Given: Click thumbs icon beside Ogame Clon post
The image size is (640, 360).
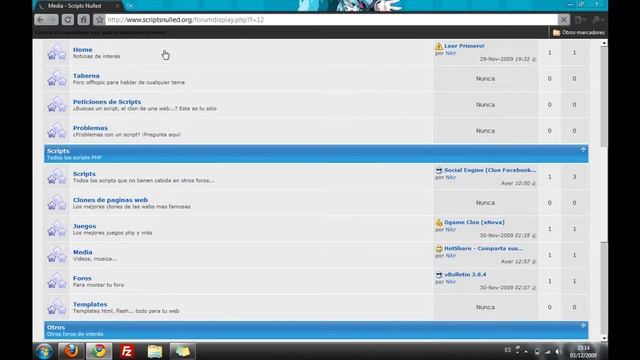Looking at the screenshot, I should (439, 222).
